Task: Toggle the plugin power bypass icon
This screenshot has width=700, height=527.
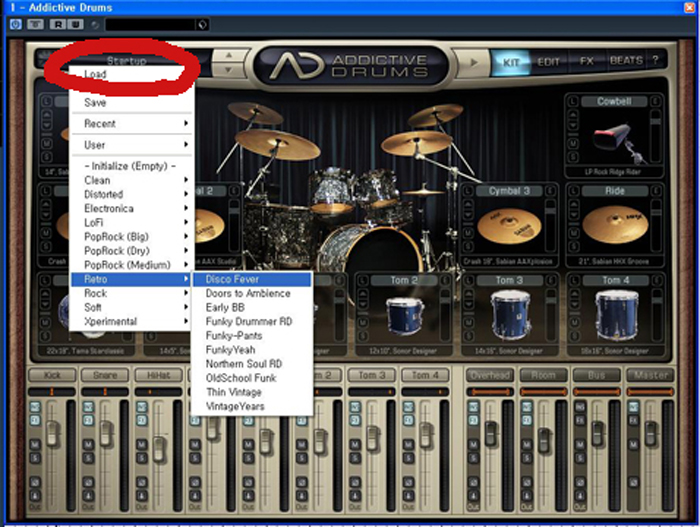Action: pyautogui.click(x=16, y=24)
